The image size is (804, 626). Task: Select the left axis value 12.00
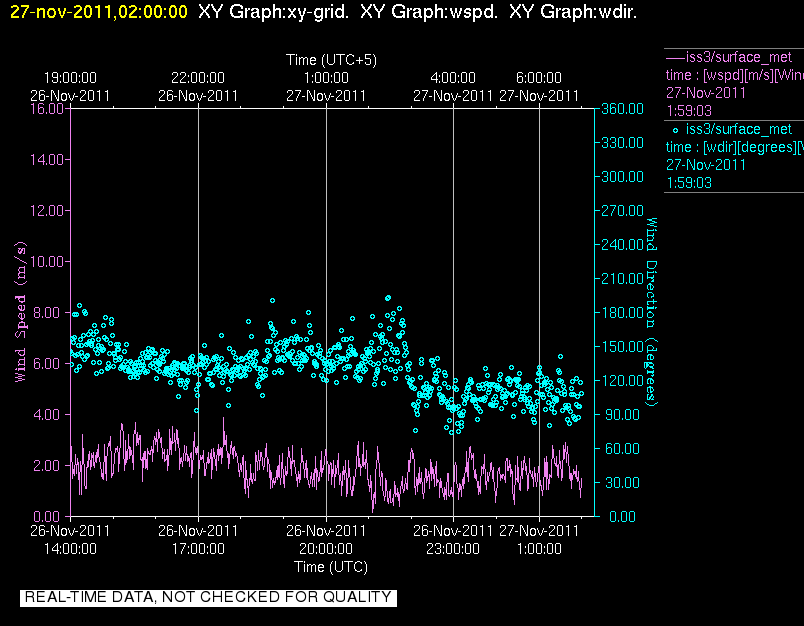tap(47, 210)
